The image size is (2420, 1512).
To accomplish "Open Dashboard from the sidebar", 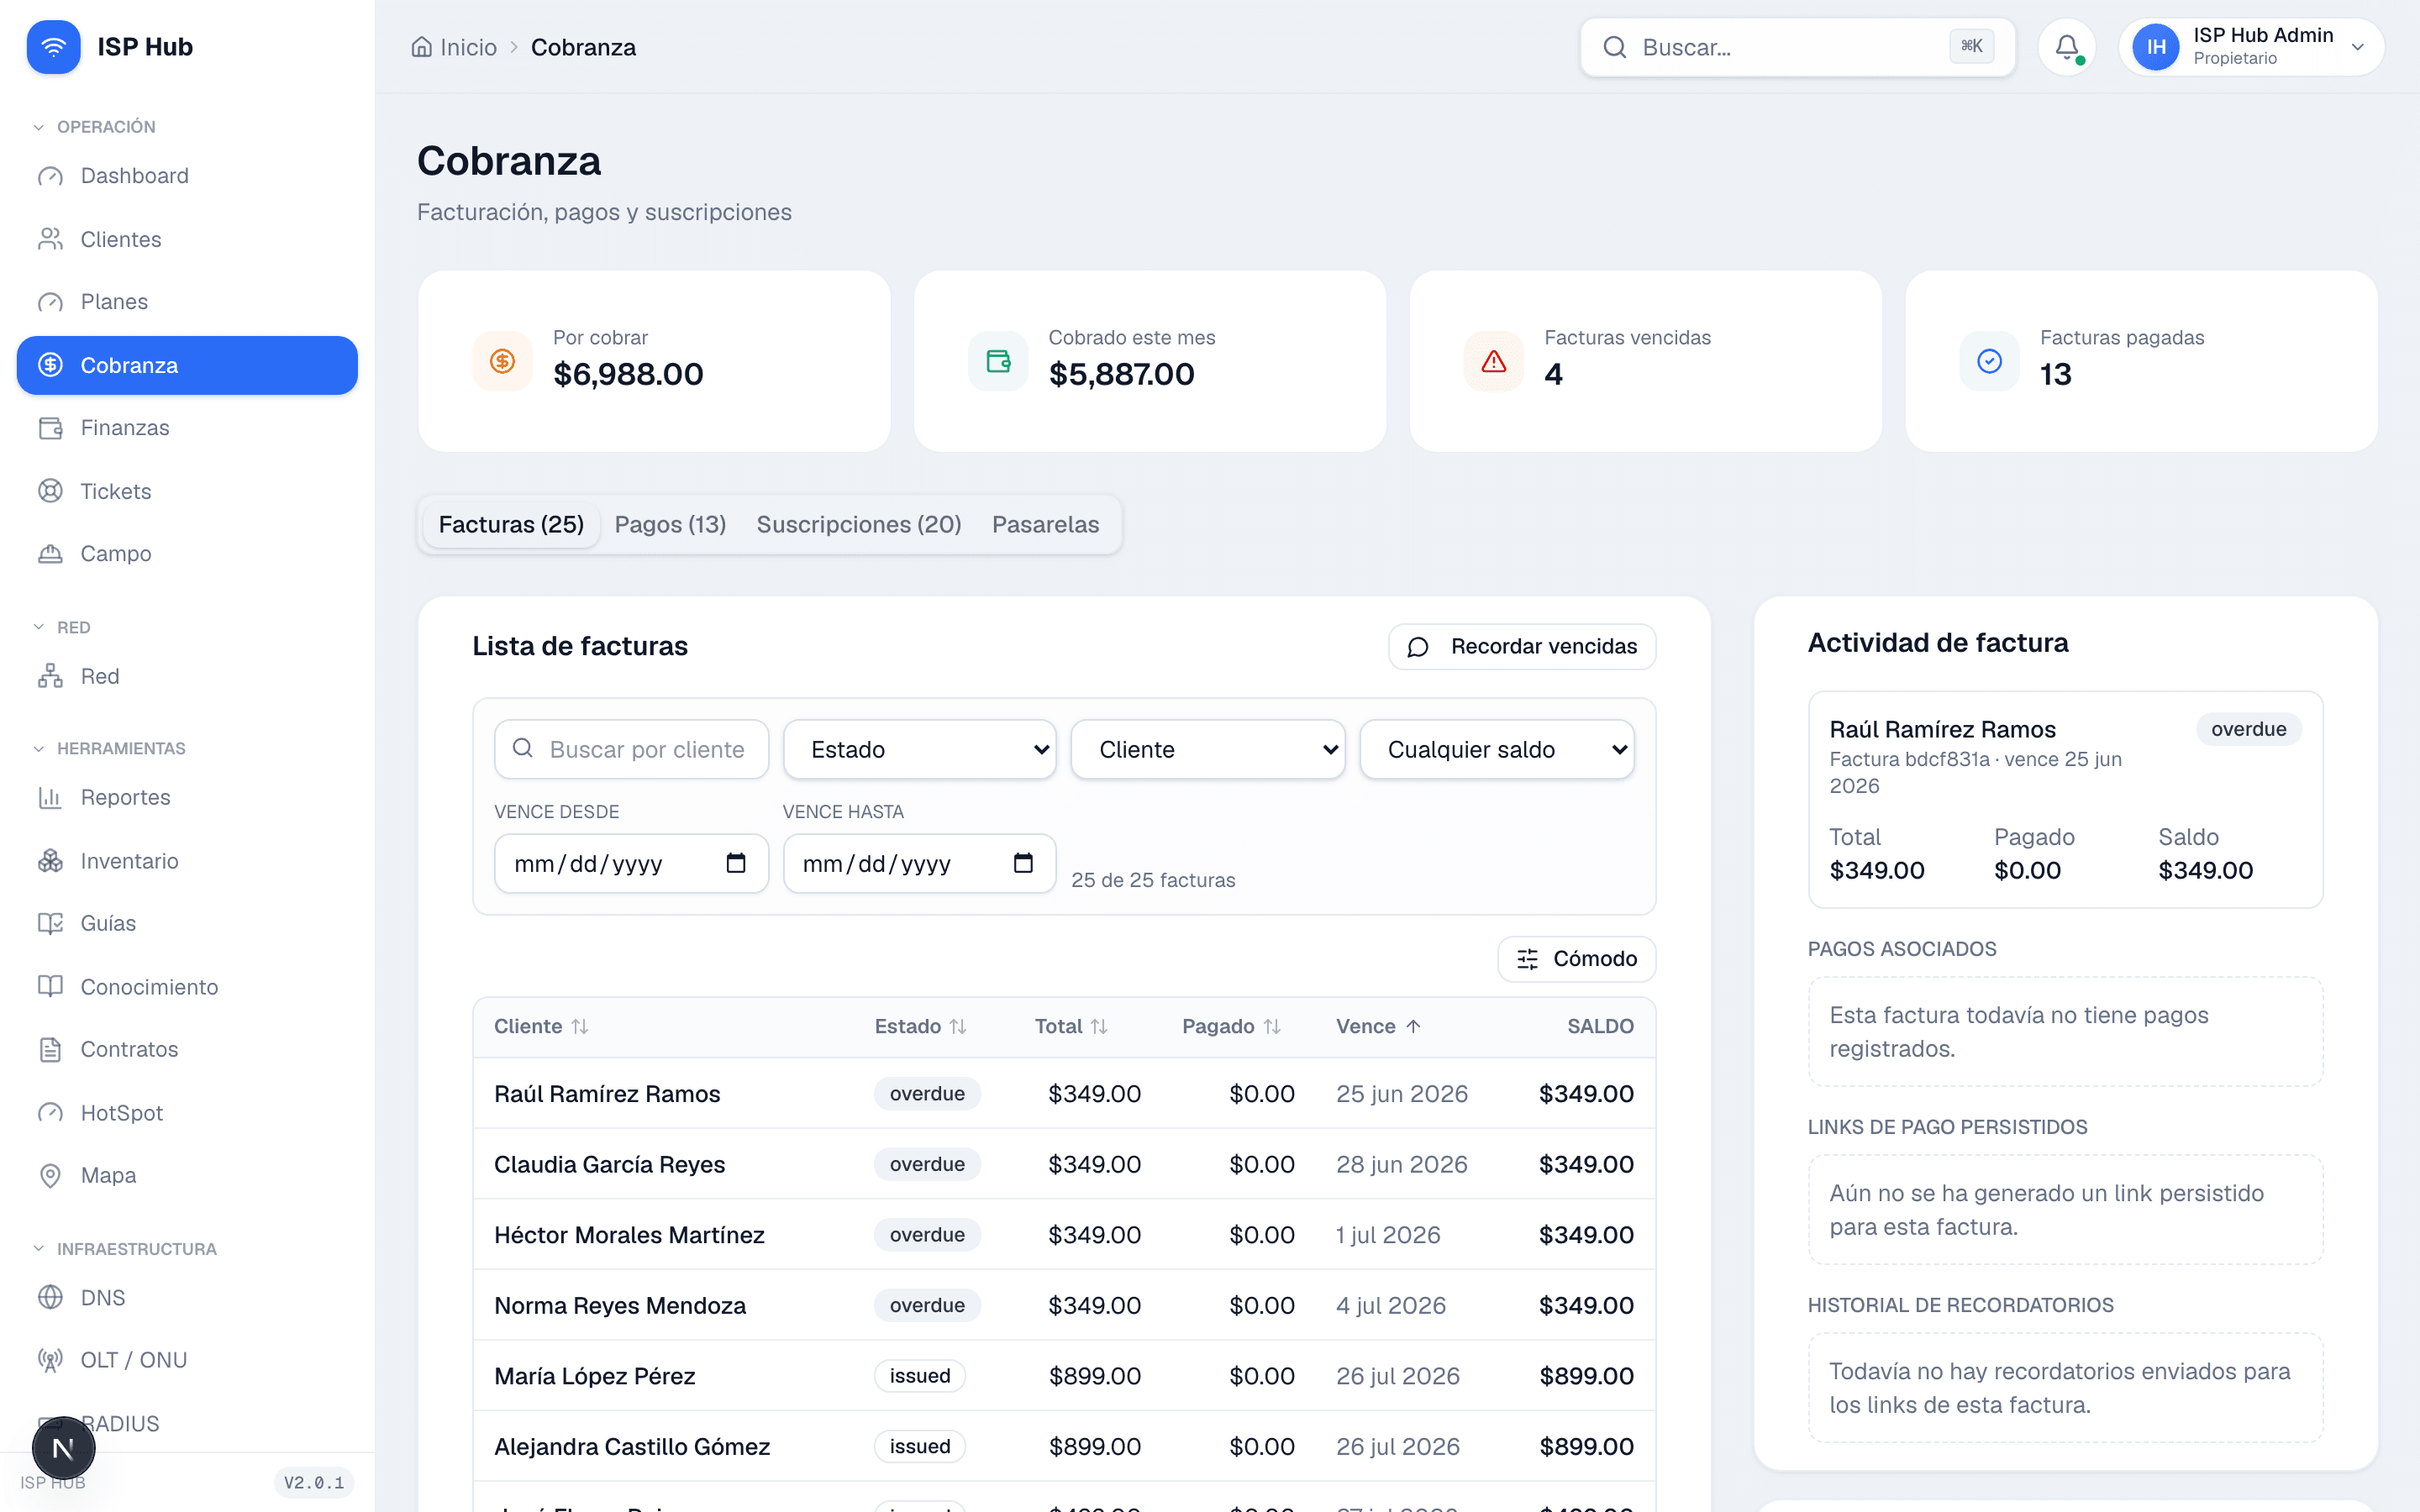I will tap(187, 176).
